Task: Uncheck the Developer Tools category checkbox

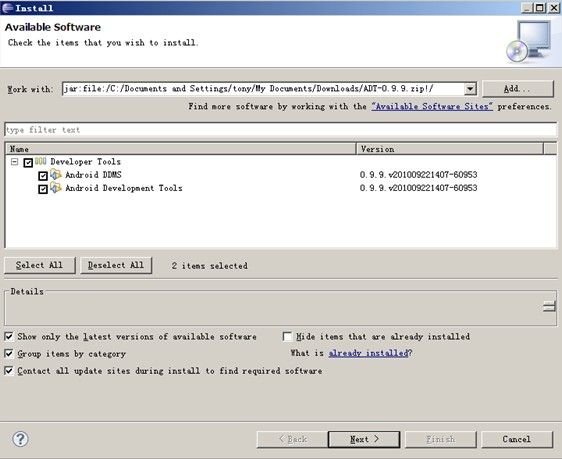Action: (28, 163)
